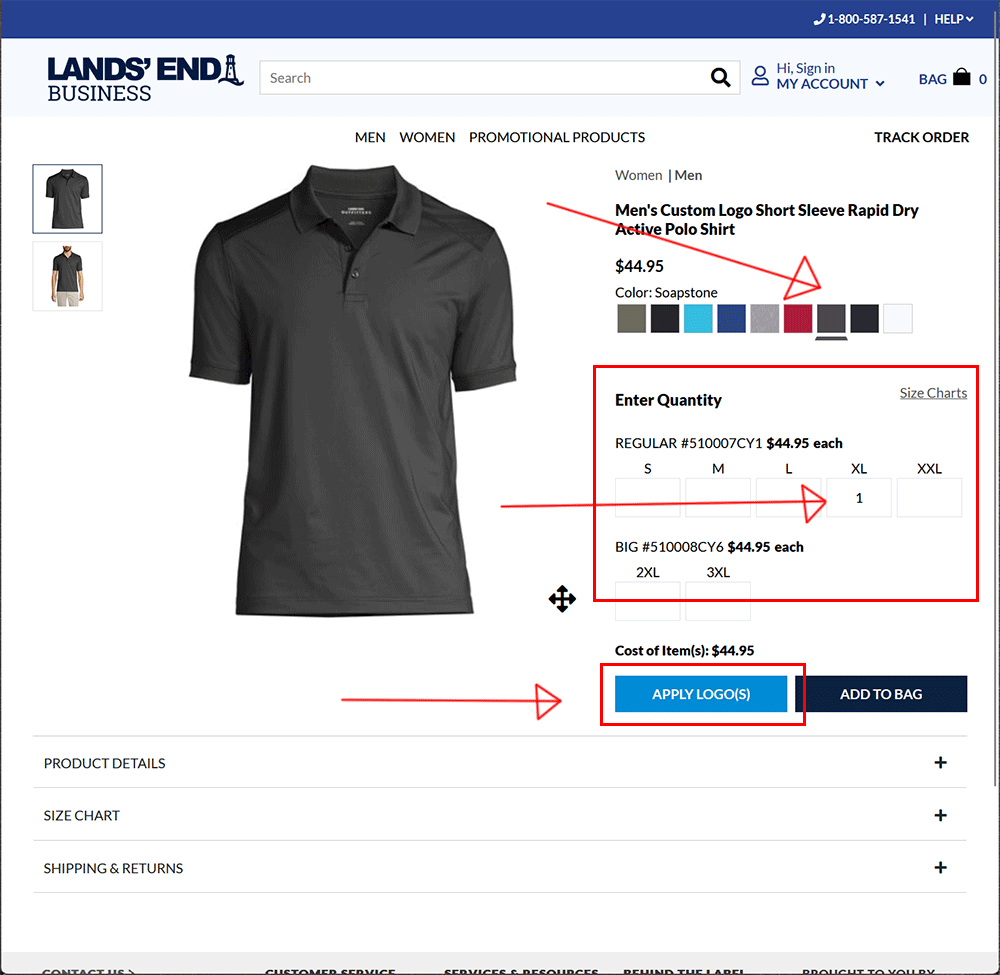Viewport: 1000px width, 975px height.
Task: Open the PROMOTIONAL PRODUCTS menu
Action: click(557, 137)
